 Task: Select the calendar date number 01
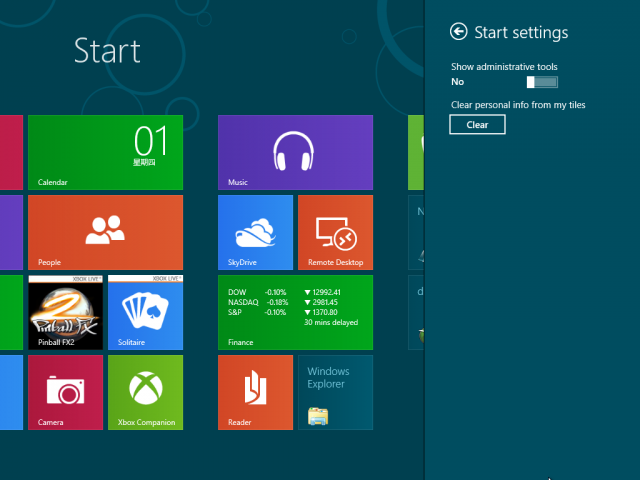click(x=151, y=140)
